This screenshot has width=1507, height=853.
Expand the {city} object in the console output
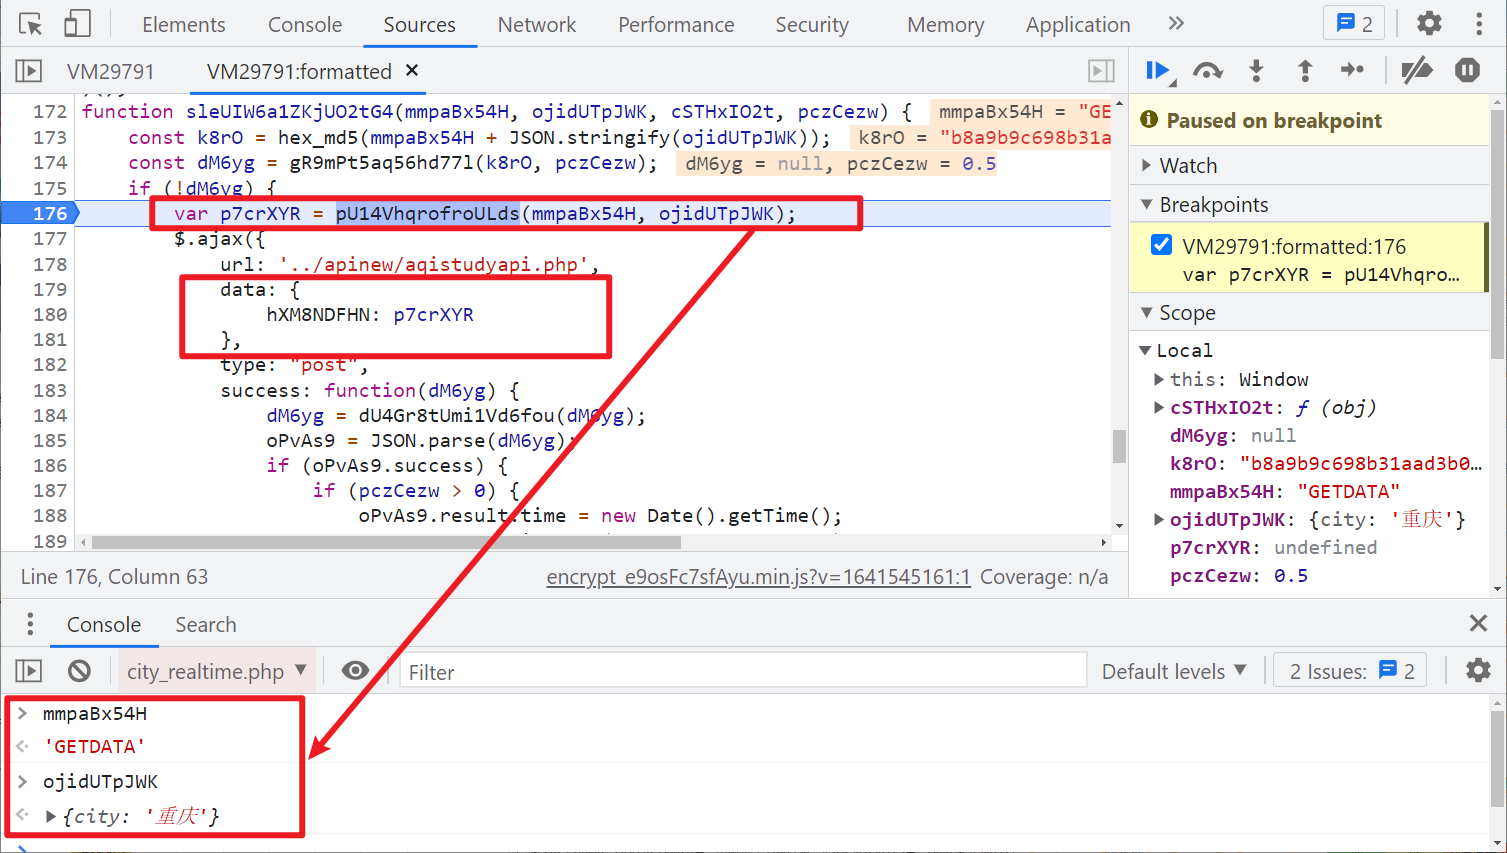(51, 816)
